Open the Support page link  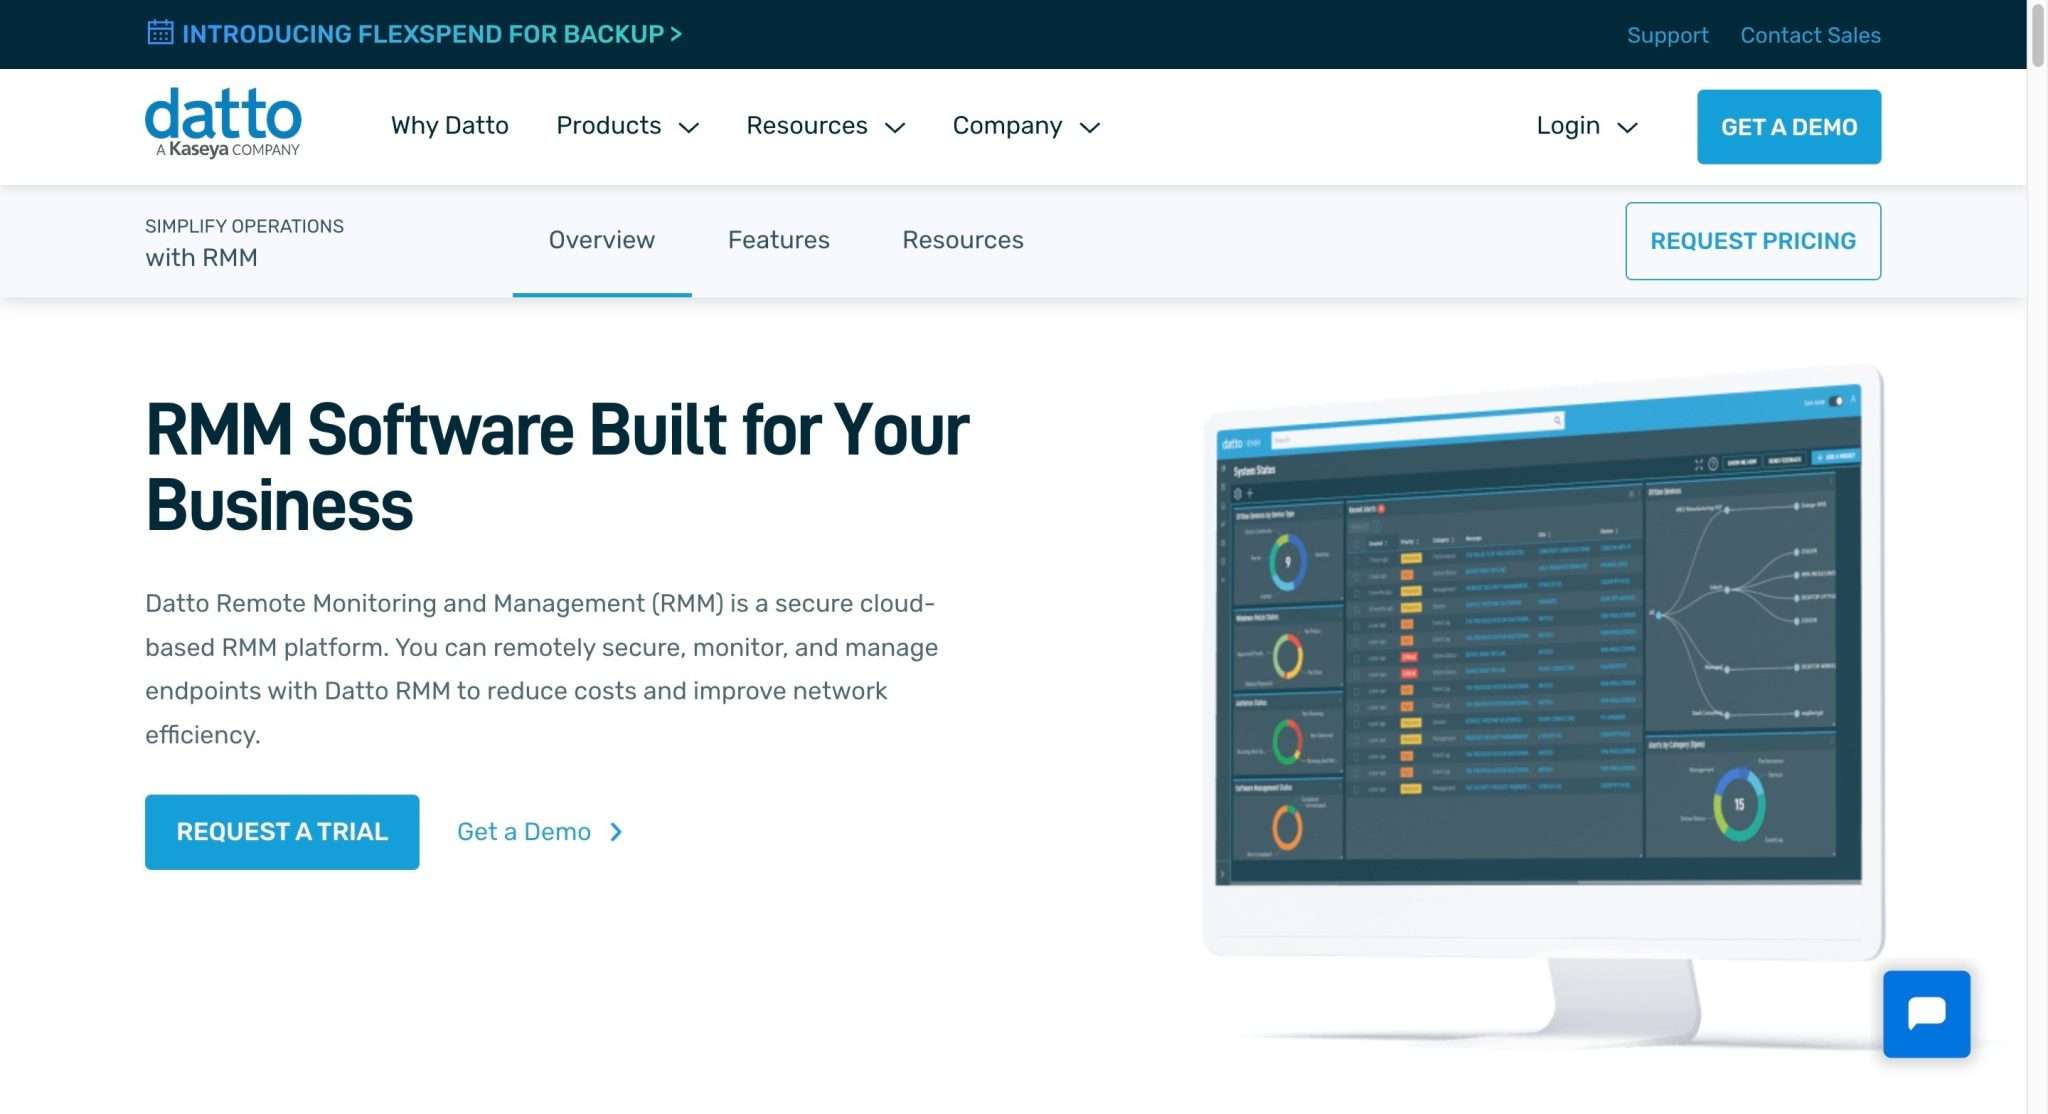coord(1667,34)
